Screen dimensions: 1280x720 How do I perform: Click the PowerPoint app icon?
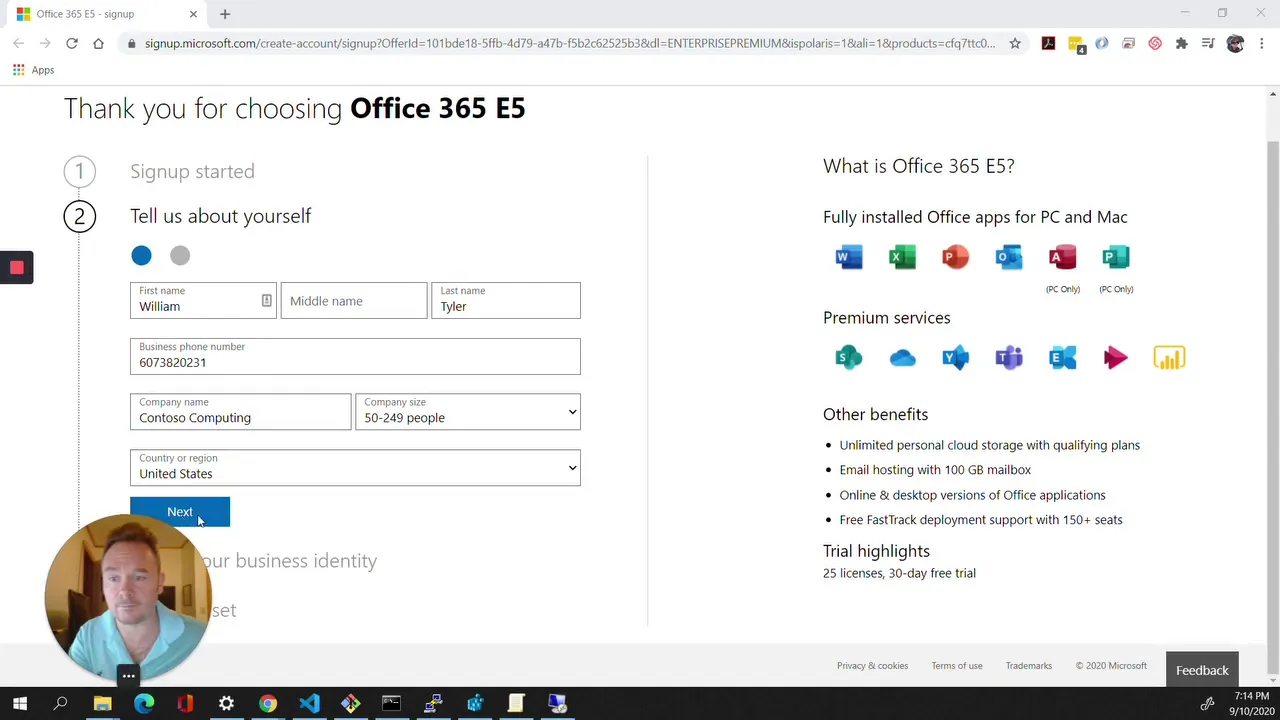955,257
